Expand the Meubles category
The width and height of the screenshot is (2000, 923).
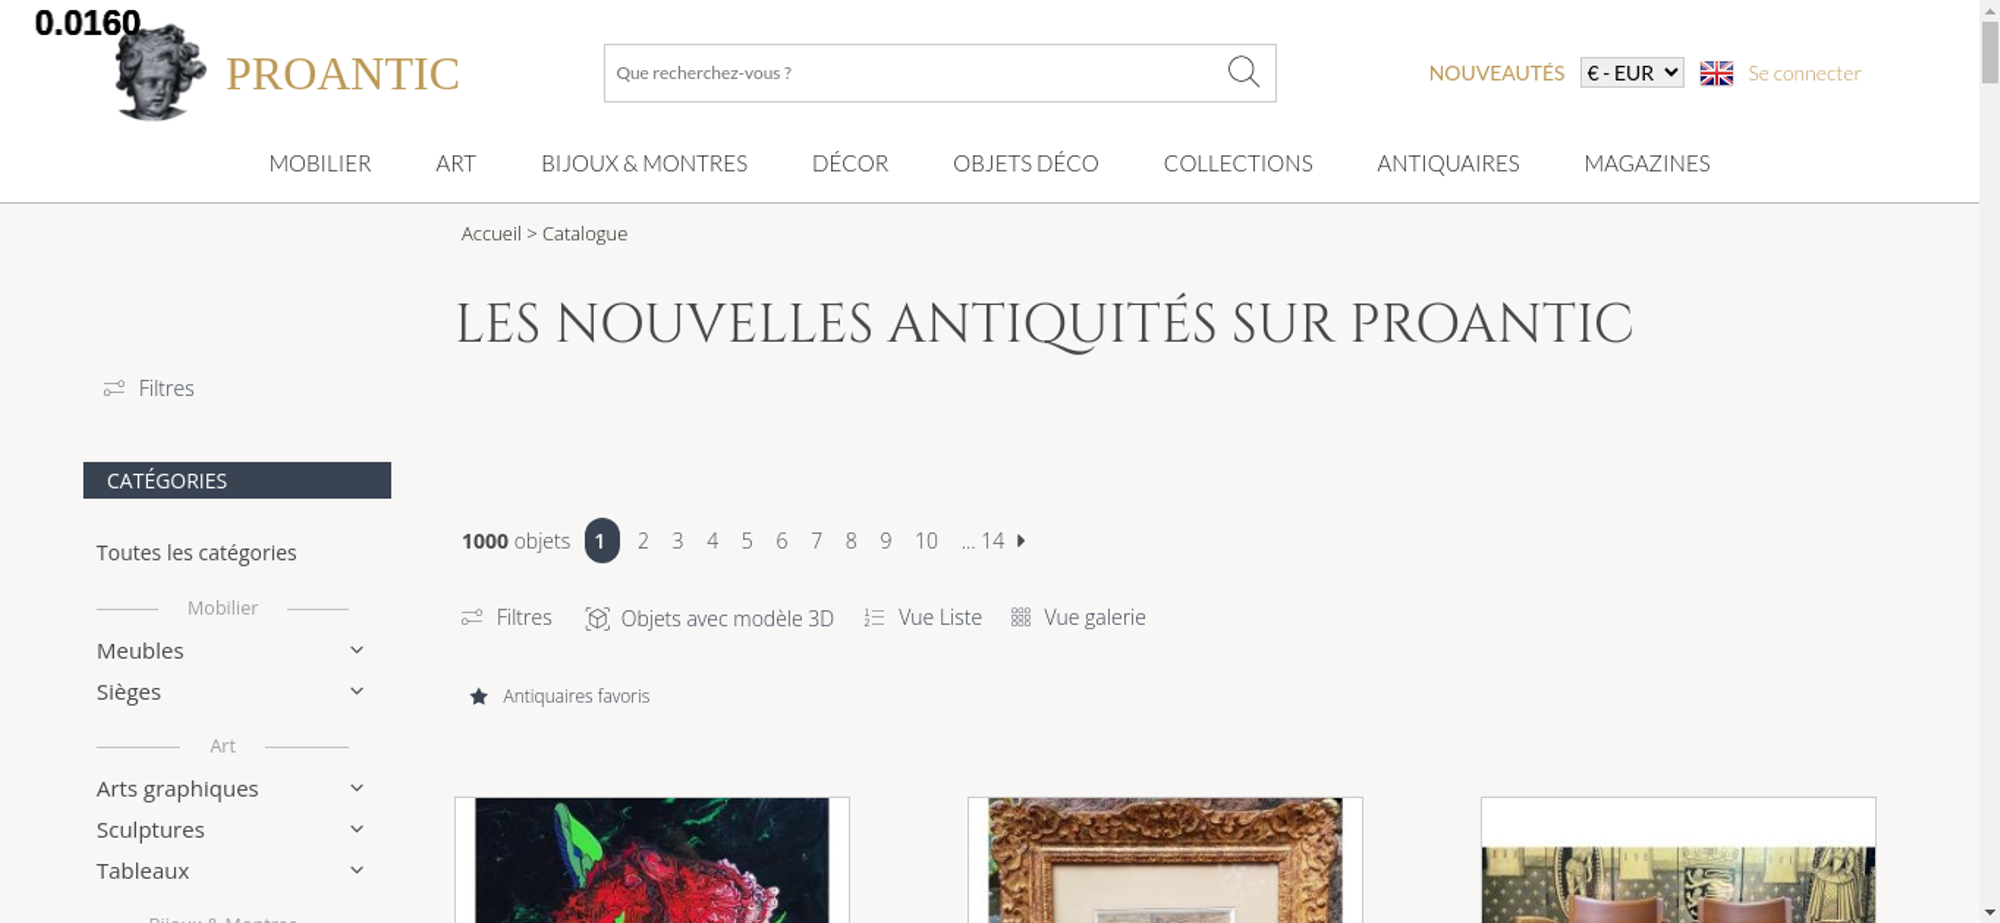[x=357, y=650]
